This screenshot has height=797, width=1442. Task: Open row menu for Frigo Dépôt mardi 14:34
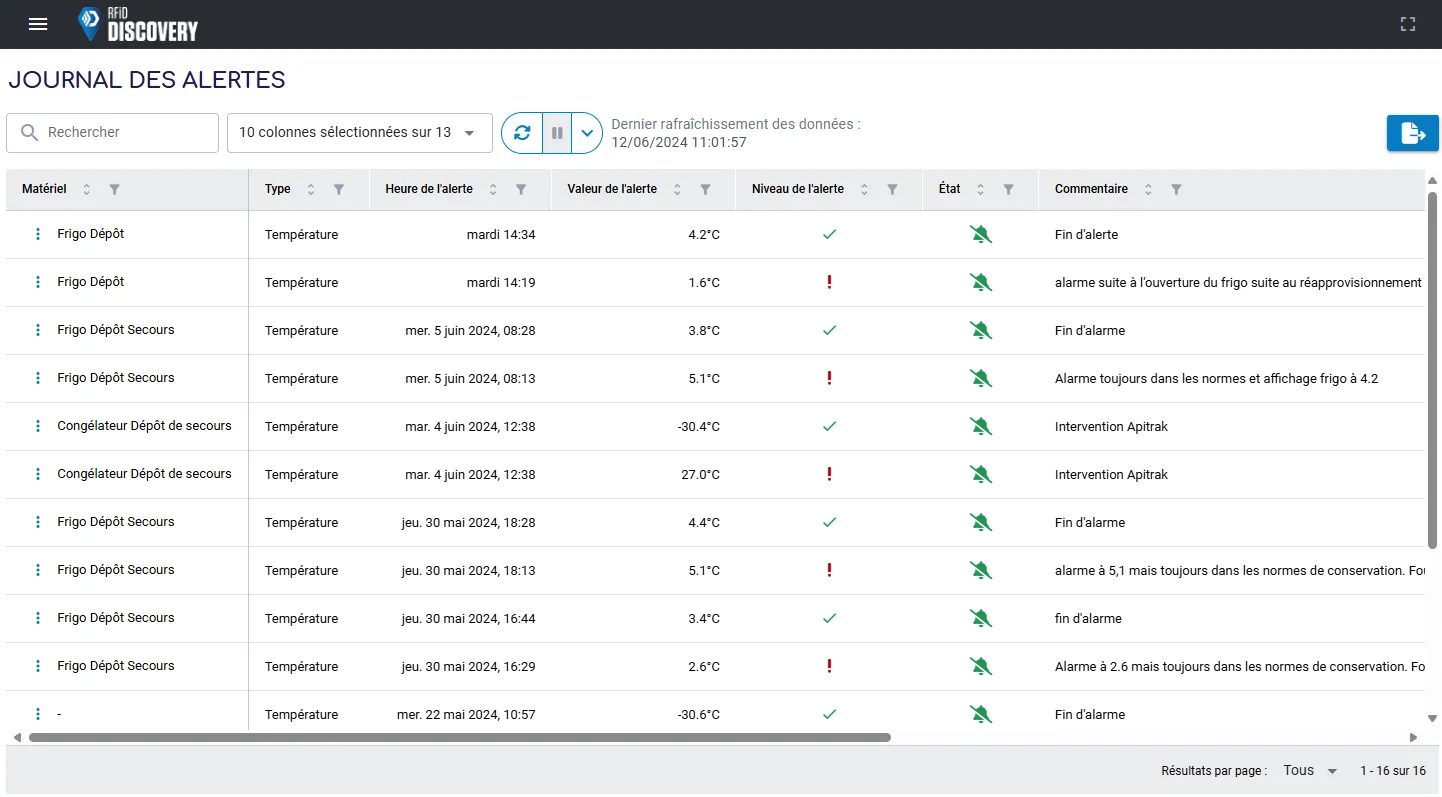pos(38,234)
